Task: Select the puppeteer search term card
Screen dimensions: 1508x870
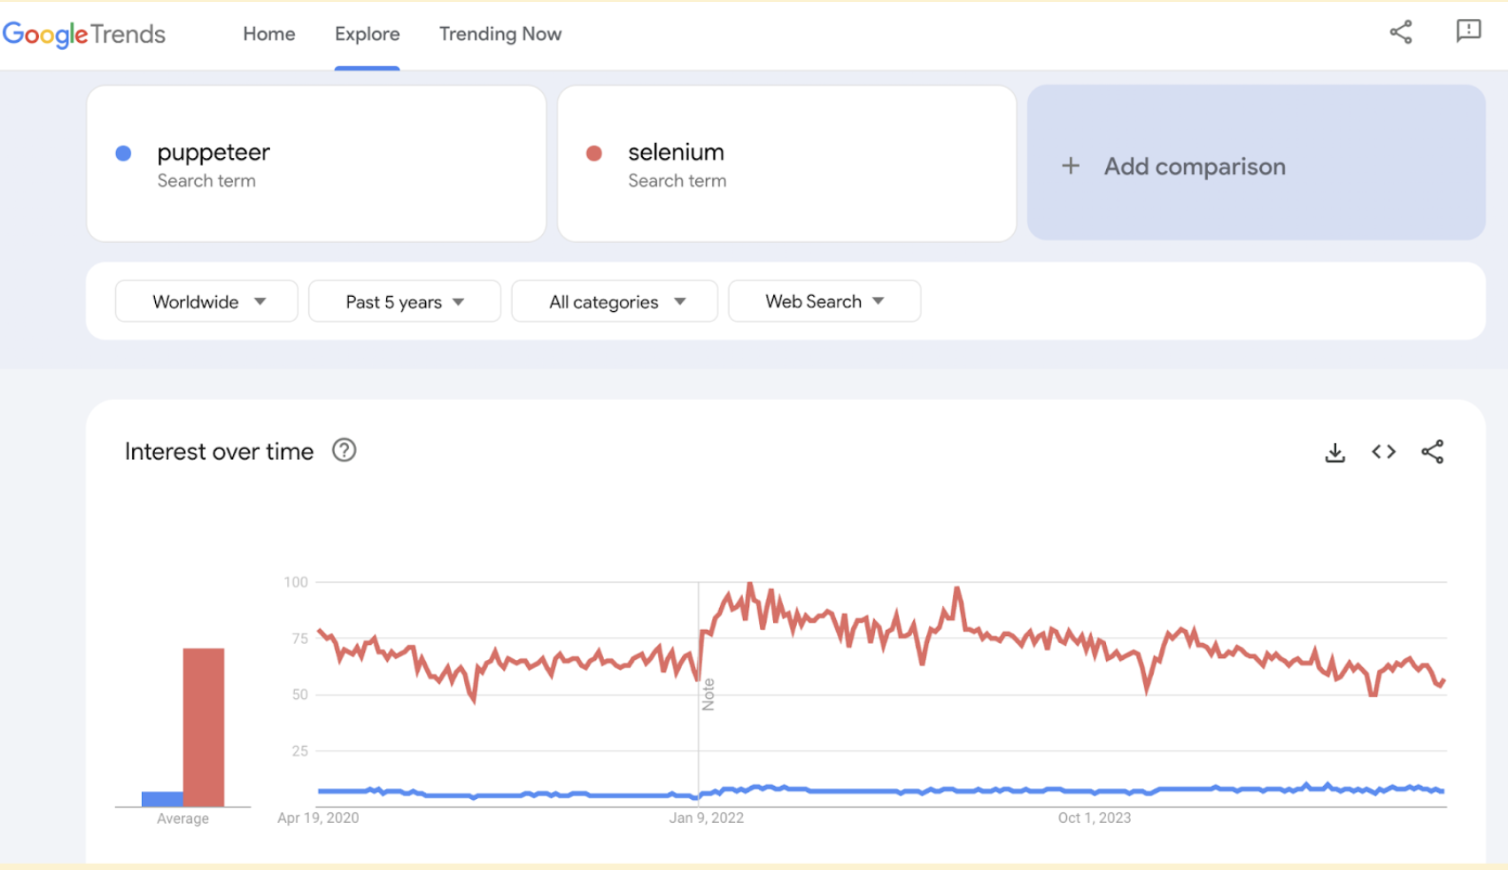Action: (x=316, y=163)
